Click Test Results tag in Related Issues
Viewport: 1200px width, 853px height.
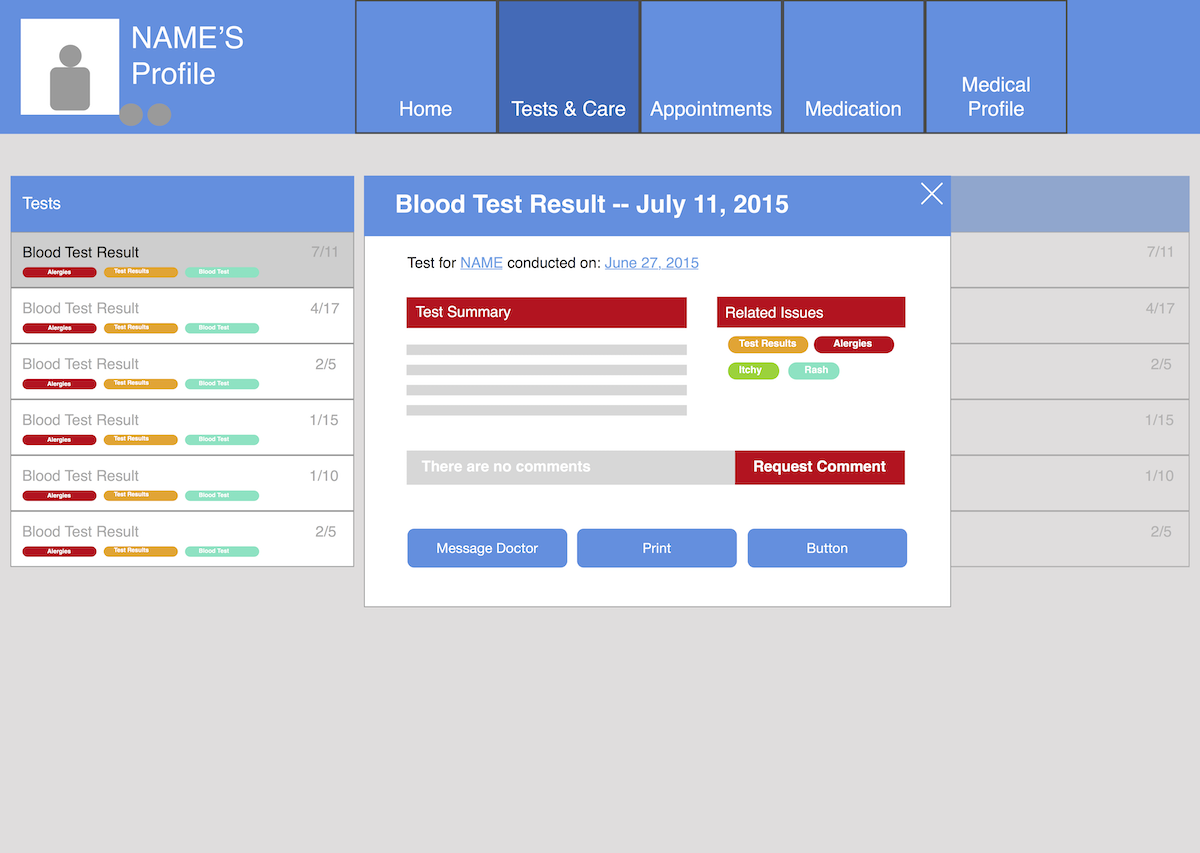(767, 344)
